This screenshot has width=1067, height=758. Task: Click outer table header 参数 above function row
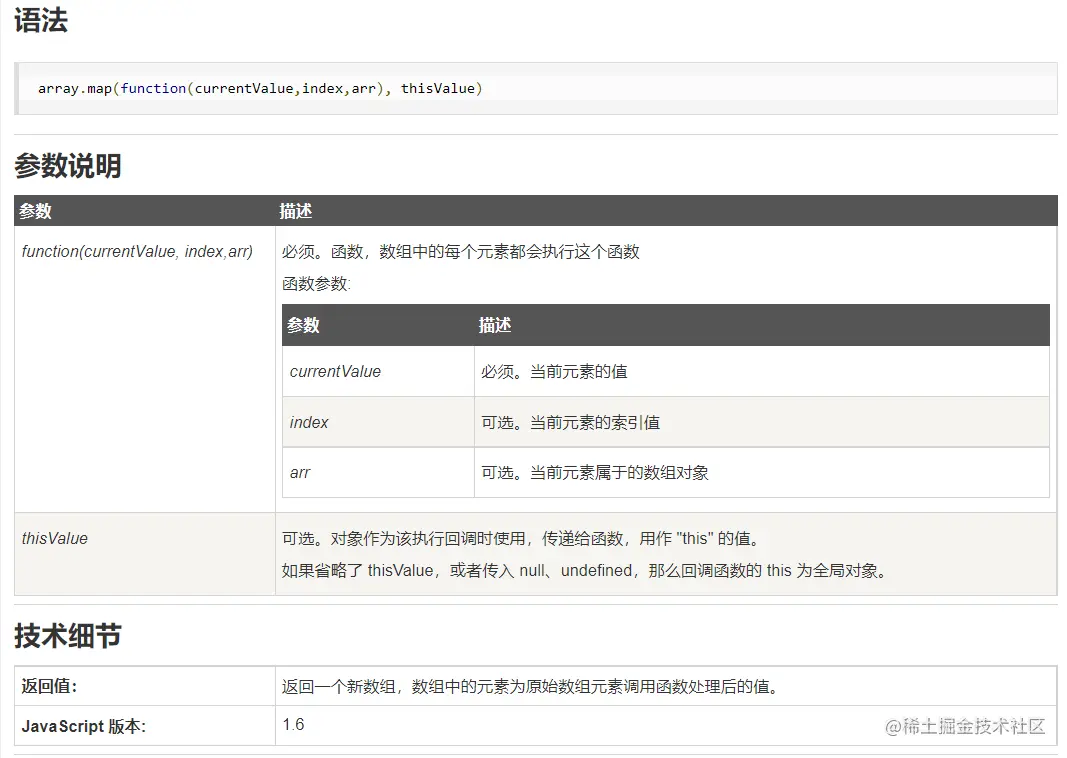click(x=35, y=211)
